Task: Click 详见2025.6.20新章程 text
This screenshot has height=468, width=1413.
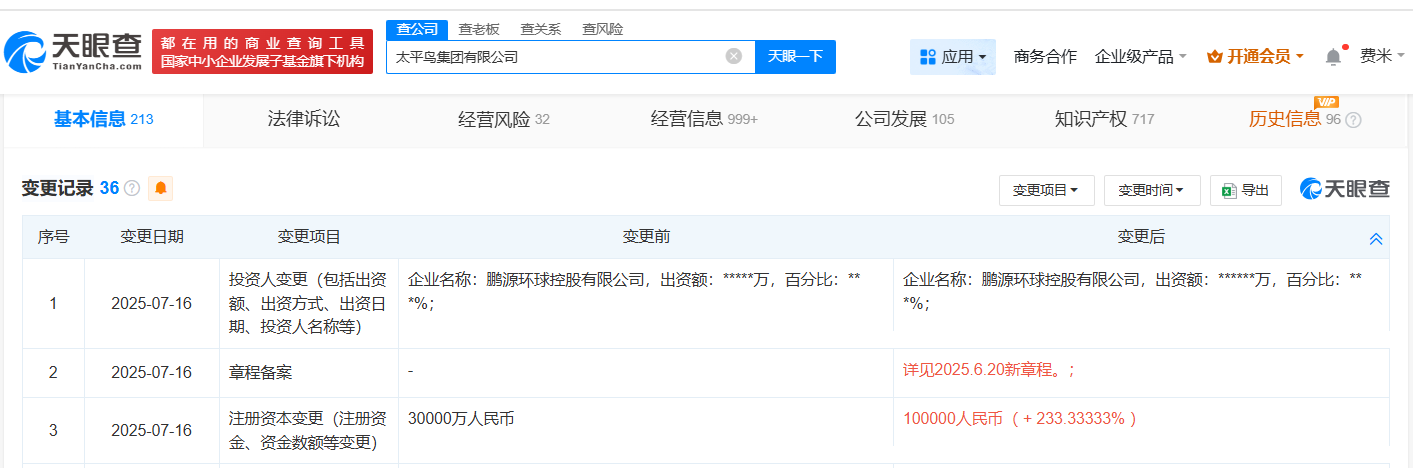Action: pyautogui.click(x=988, y=370)
